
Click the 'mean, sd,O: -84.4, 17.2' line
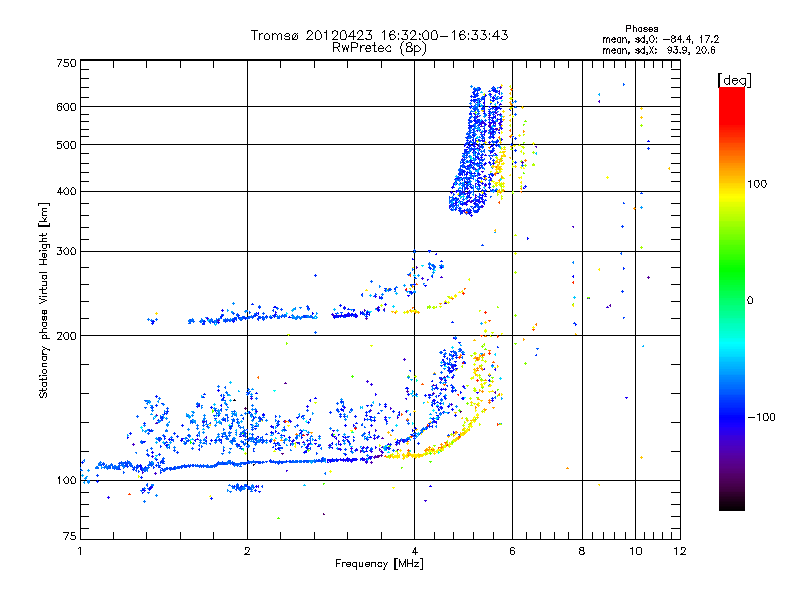(661, 39)
